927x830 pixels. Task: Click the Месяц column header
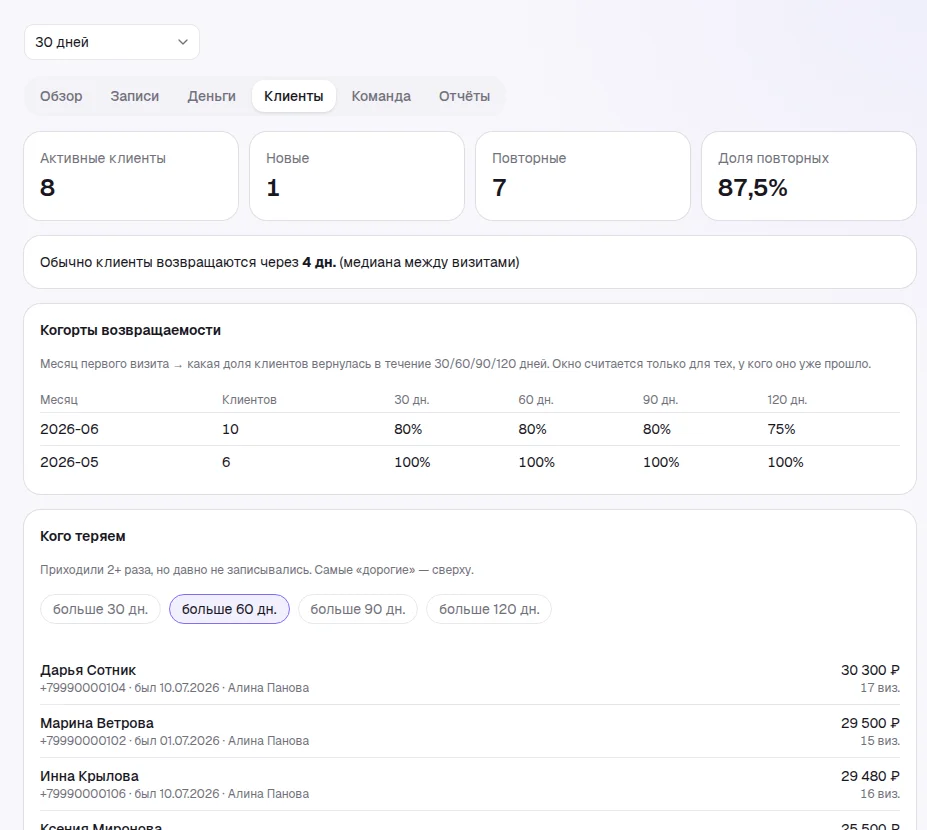pyautogui.click(x=59, y=400)
